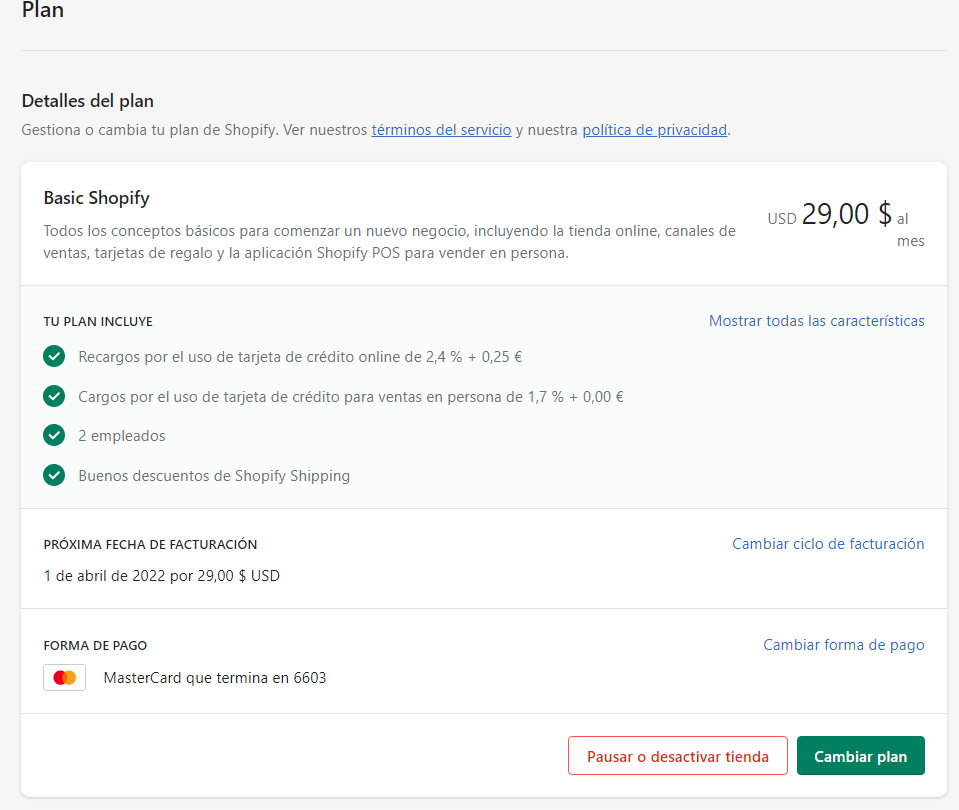This screenshot has width=959, height=810.
Task: Select the Basic Shopify plan name
Action: 97,198
